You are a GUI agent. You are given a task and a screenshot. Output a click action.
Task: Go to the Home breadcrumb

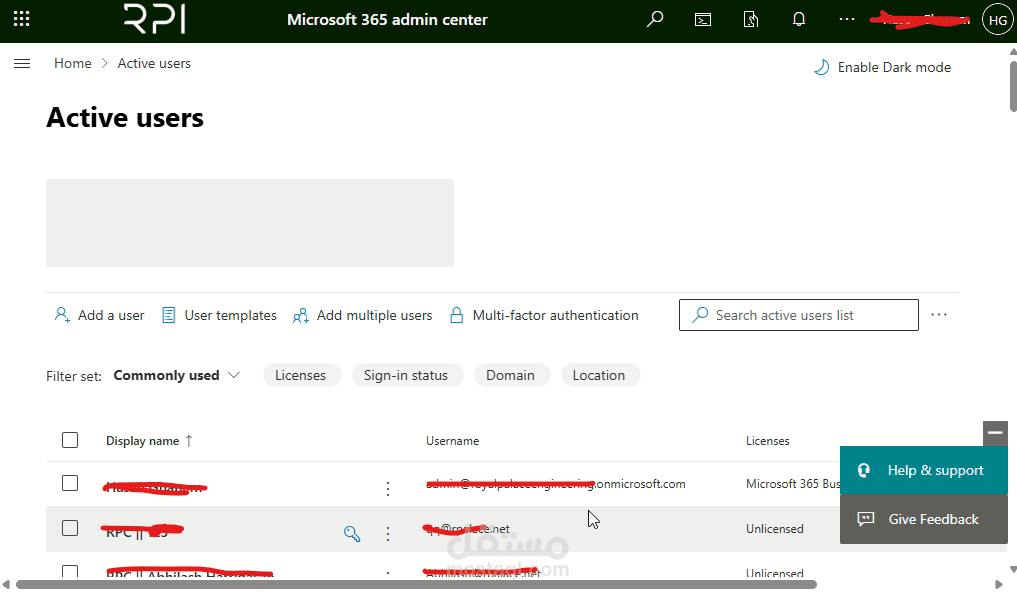pos(73,64)
